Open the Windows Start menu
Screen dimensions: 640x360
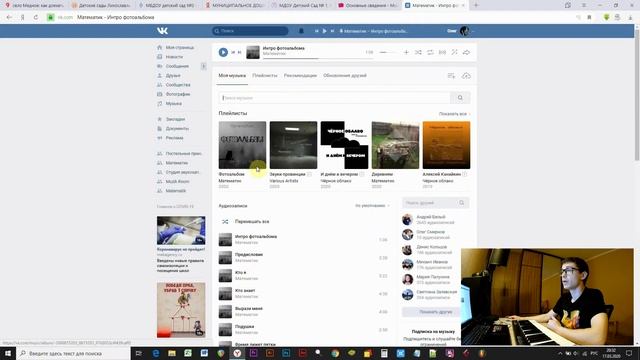(x=8, y=353)
